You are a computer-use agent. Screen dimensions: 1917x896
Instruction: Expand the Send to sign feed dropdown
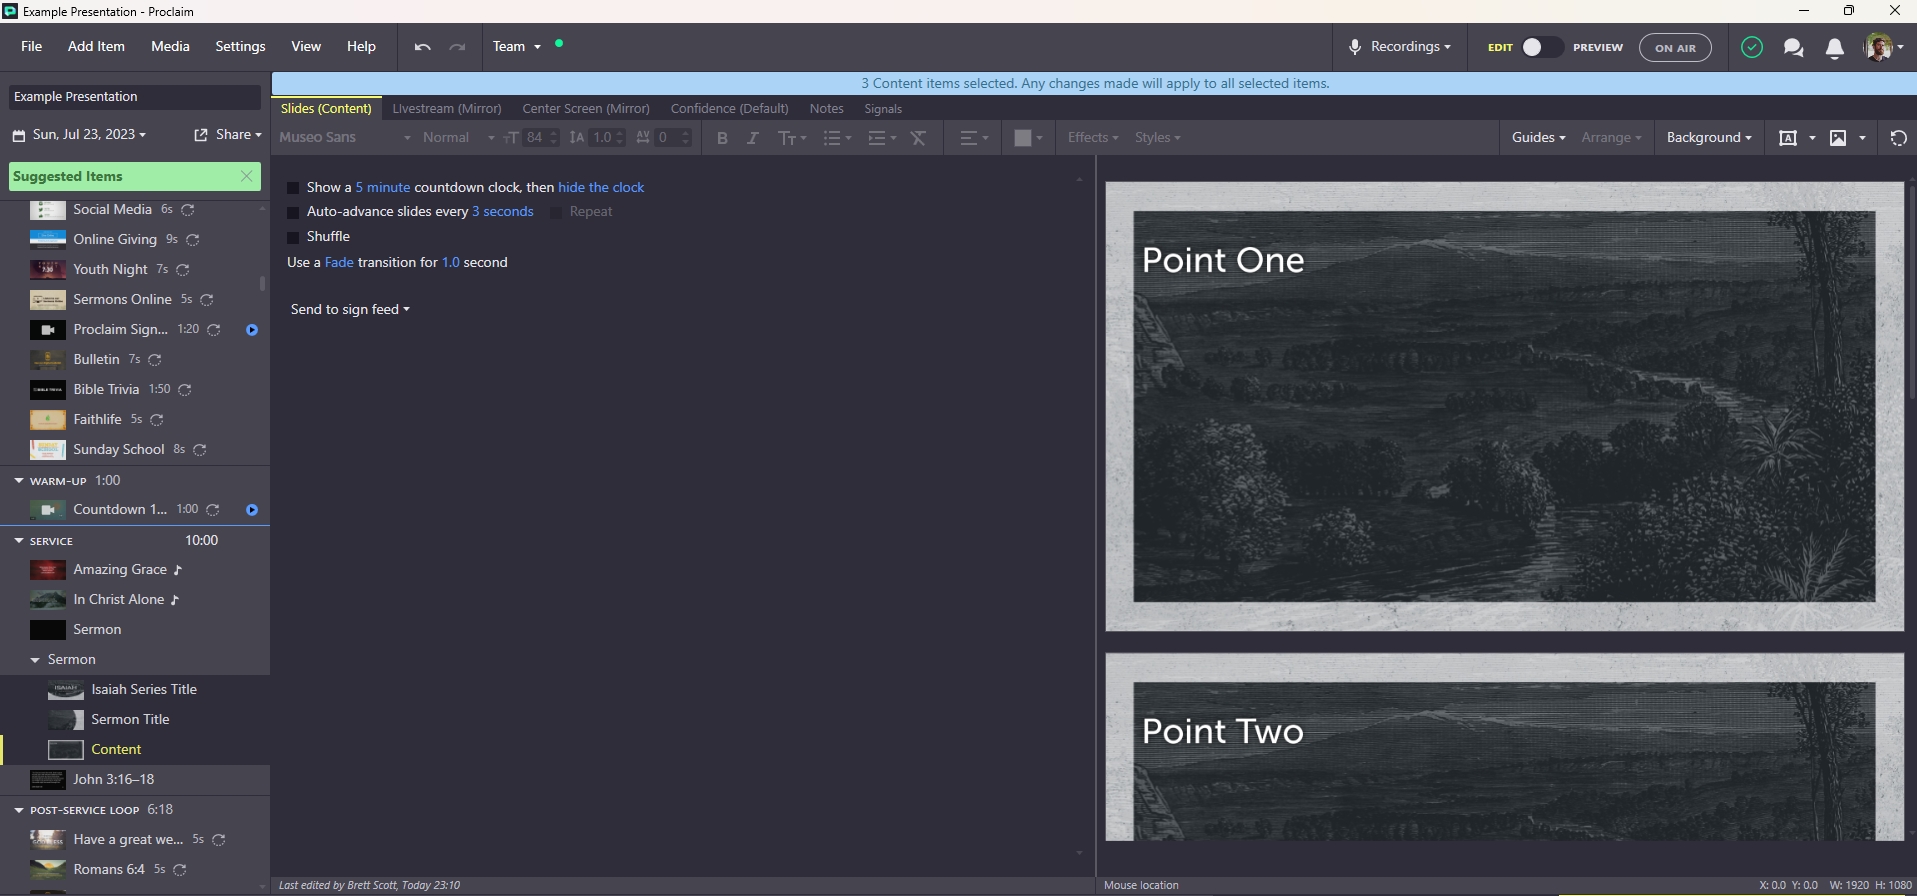350,310
